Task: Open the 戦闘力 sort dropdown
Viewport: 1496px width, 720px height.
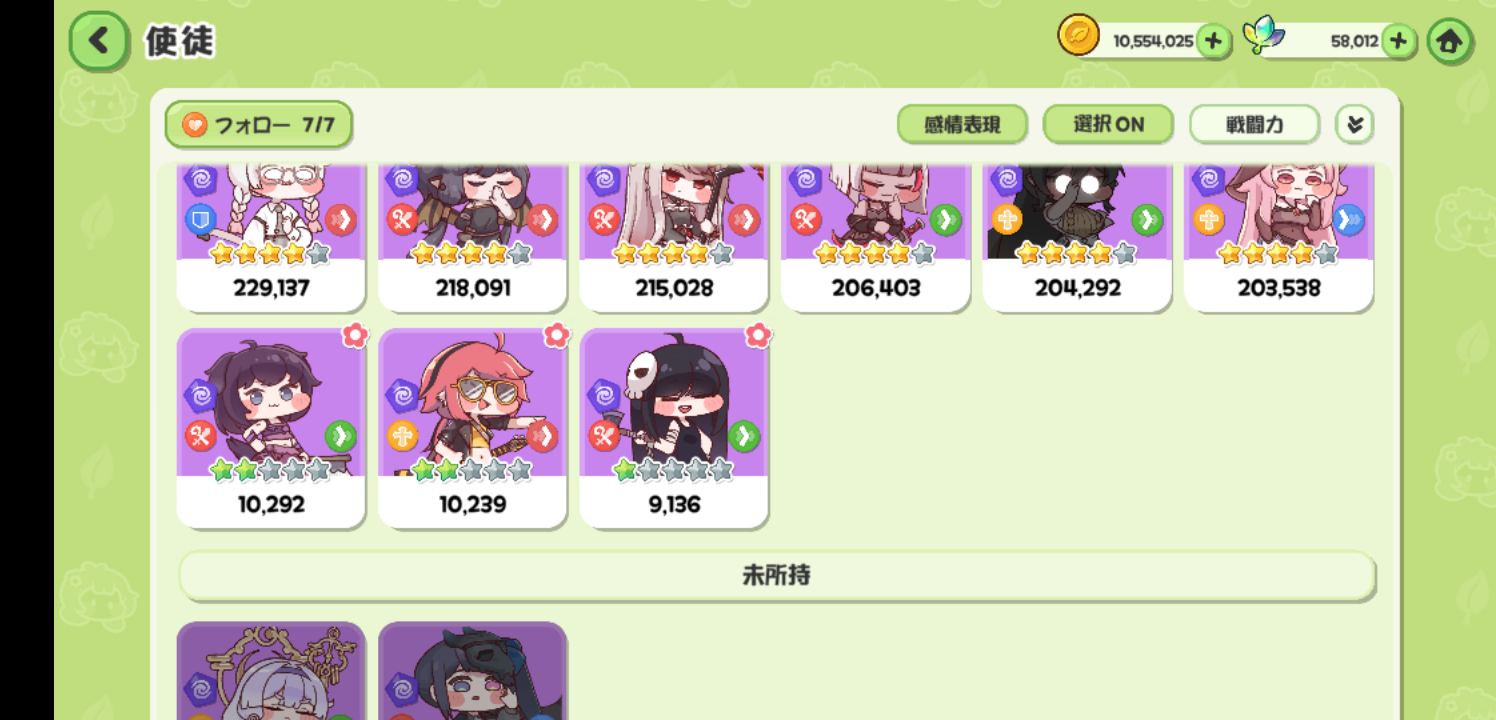Action: pyautogui.click(x=1254, y=125)
